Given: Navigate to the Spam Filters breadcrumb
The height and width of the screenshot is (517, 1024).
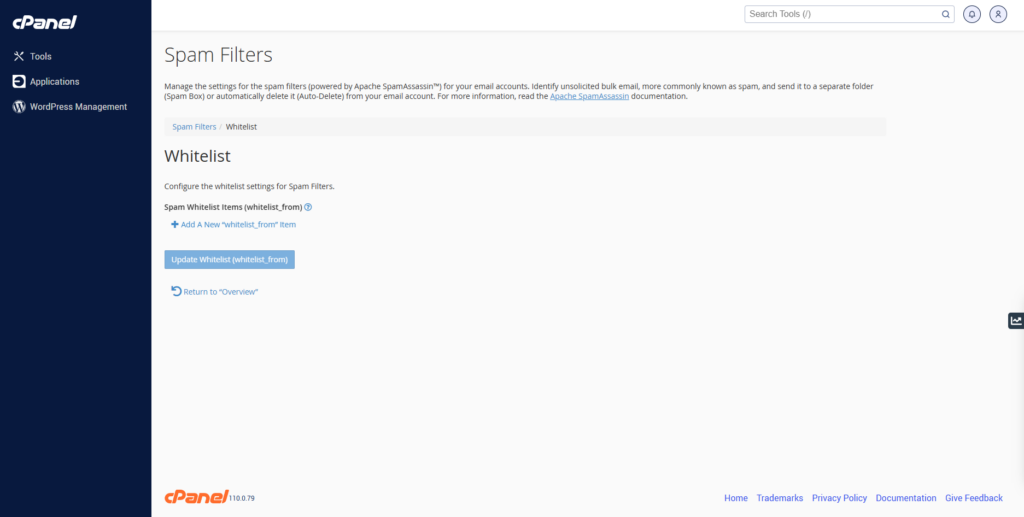Looking at the screenshot, I should point(194,127).
